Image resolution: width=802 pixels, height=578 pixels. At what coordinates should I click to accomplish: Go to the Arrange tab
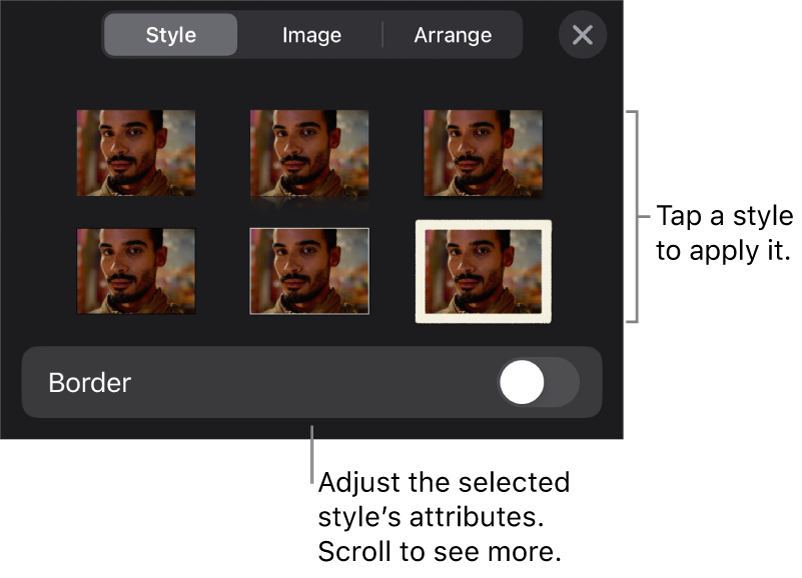coord(453,35)
